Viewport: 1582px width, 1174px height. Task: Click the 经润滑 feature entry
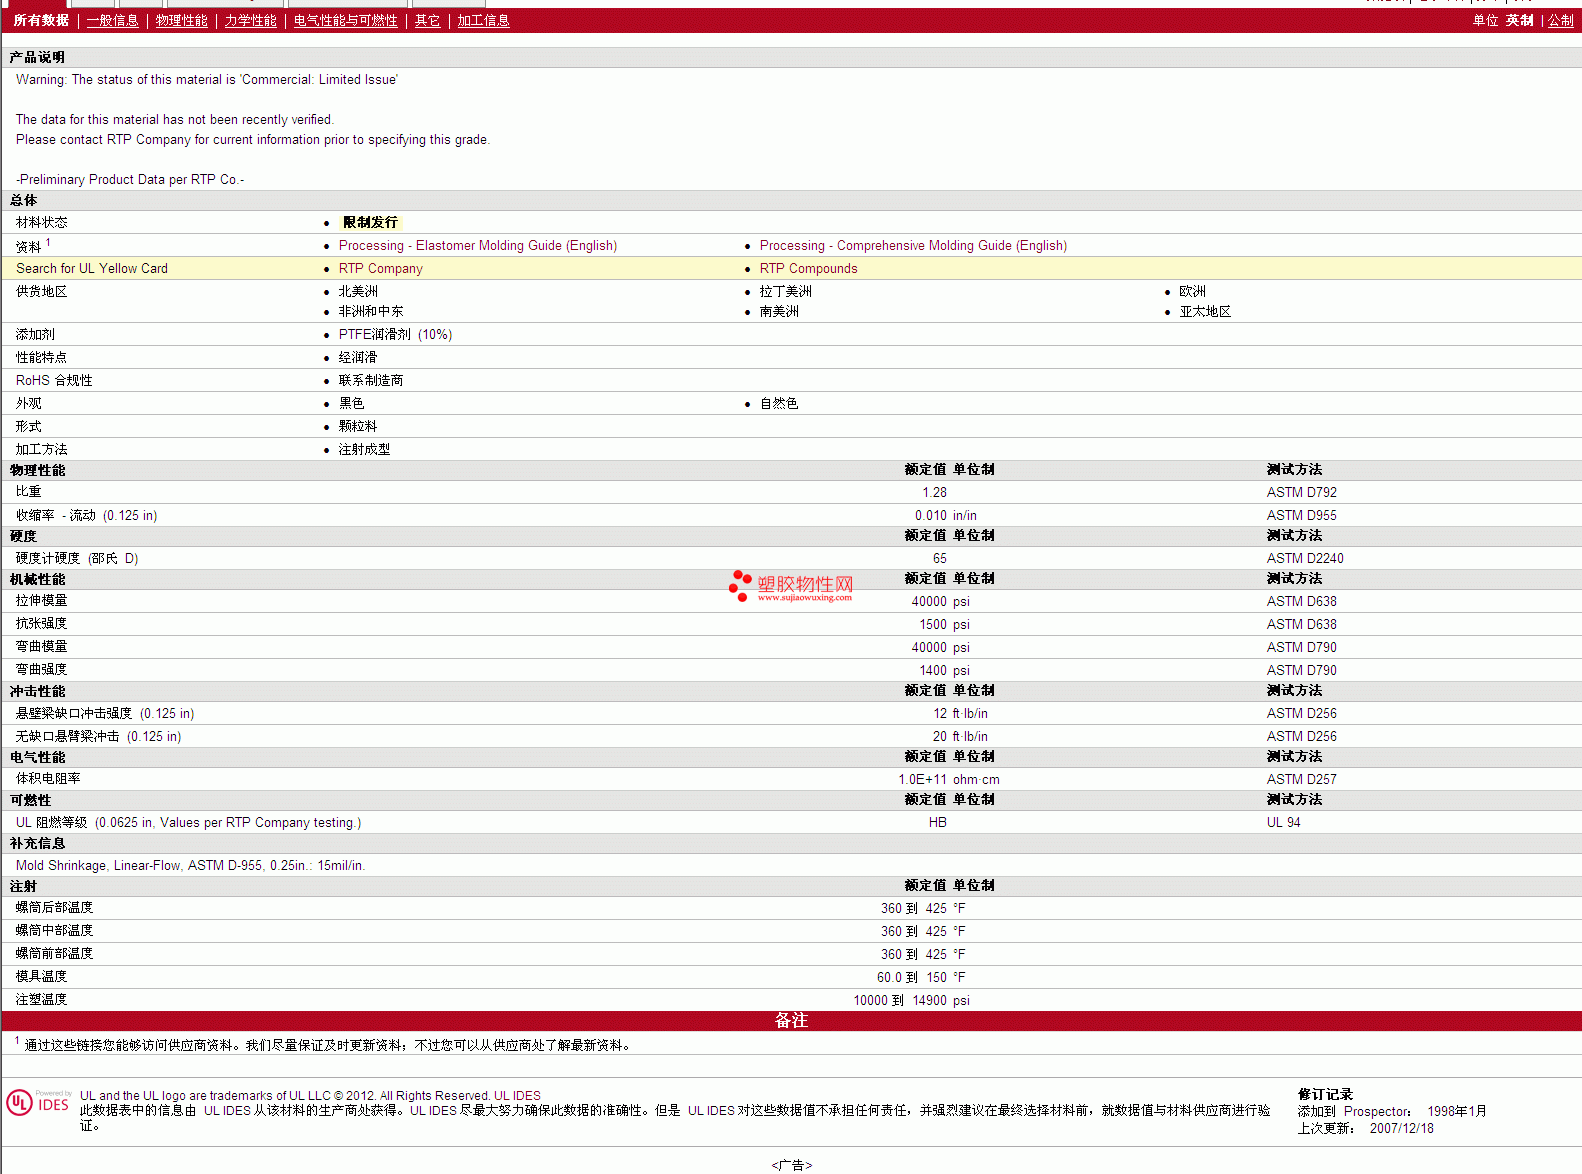point(358,357)
